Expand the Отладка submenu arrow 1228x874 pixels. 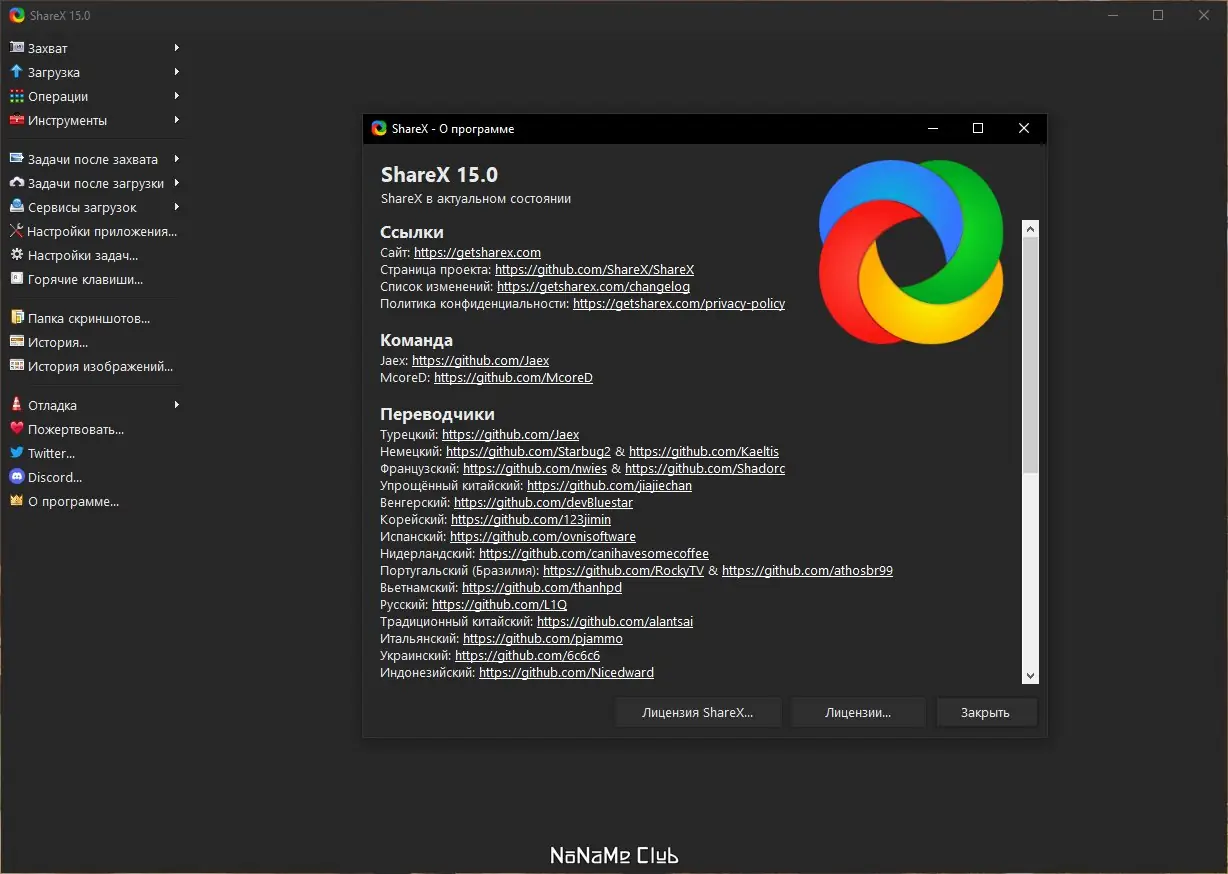pos(176,405)
